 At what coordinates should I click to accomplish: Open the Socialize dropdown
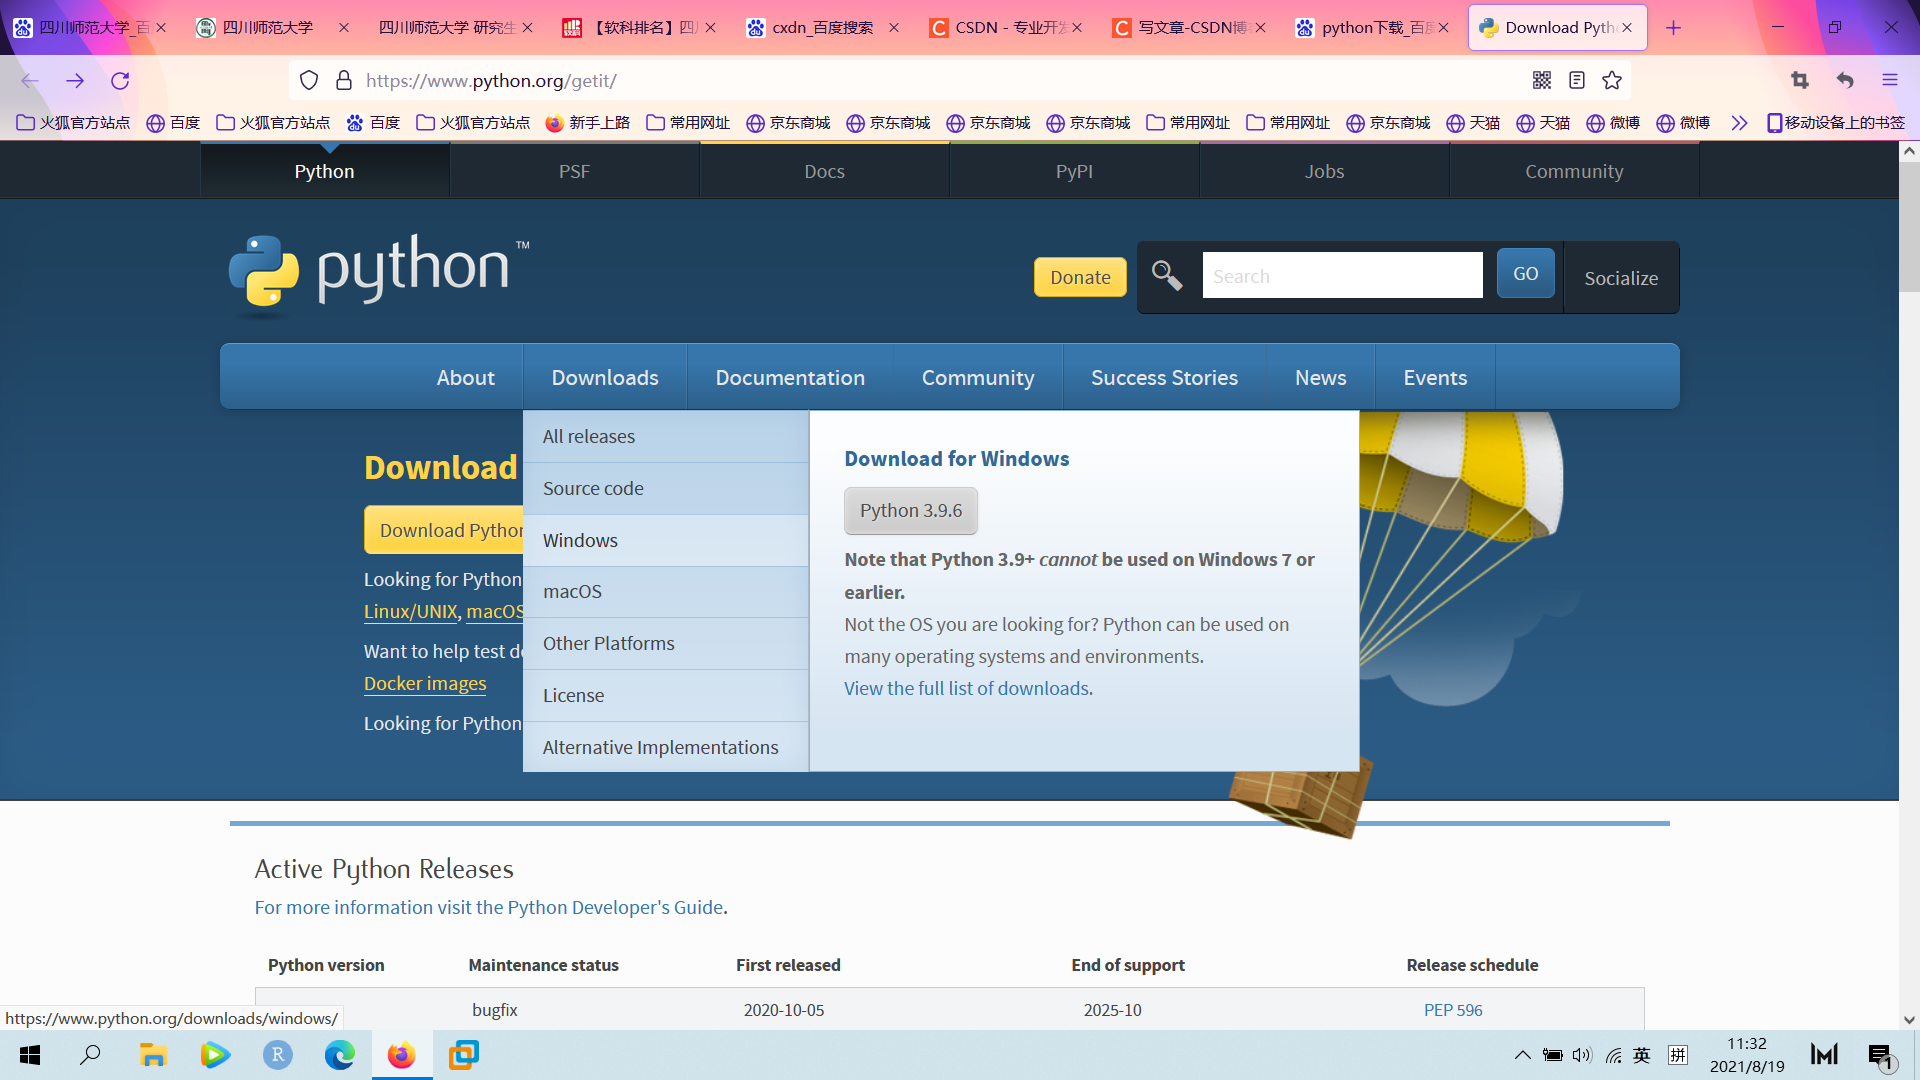[1621, 278]
